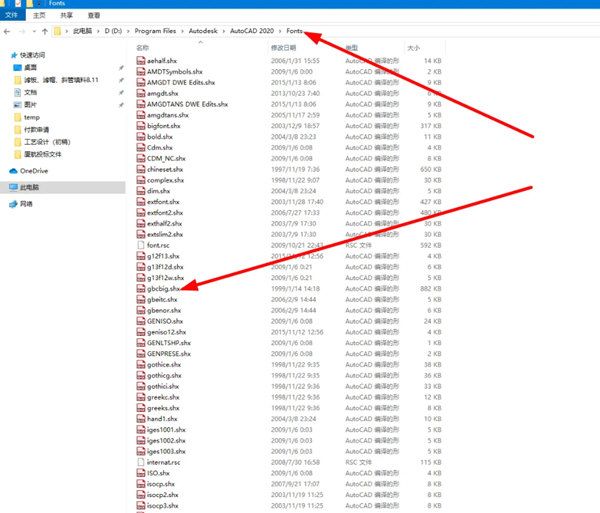The width and height of the screenshot is (600, 513).
Task: Sort by the 大小 column header
Action: point(413,48)
